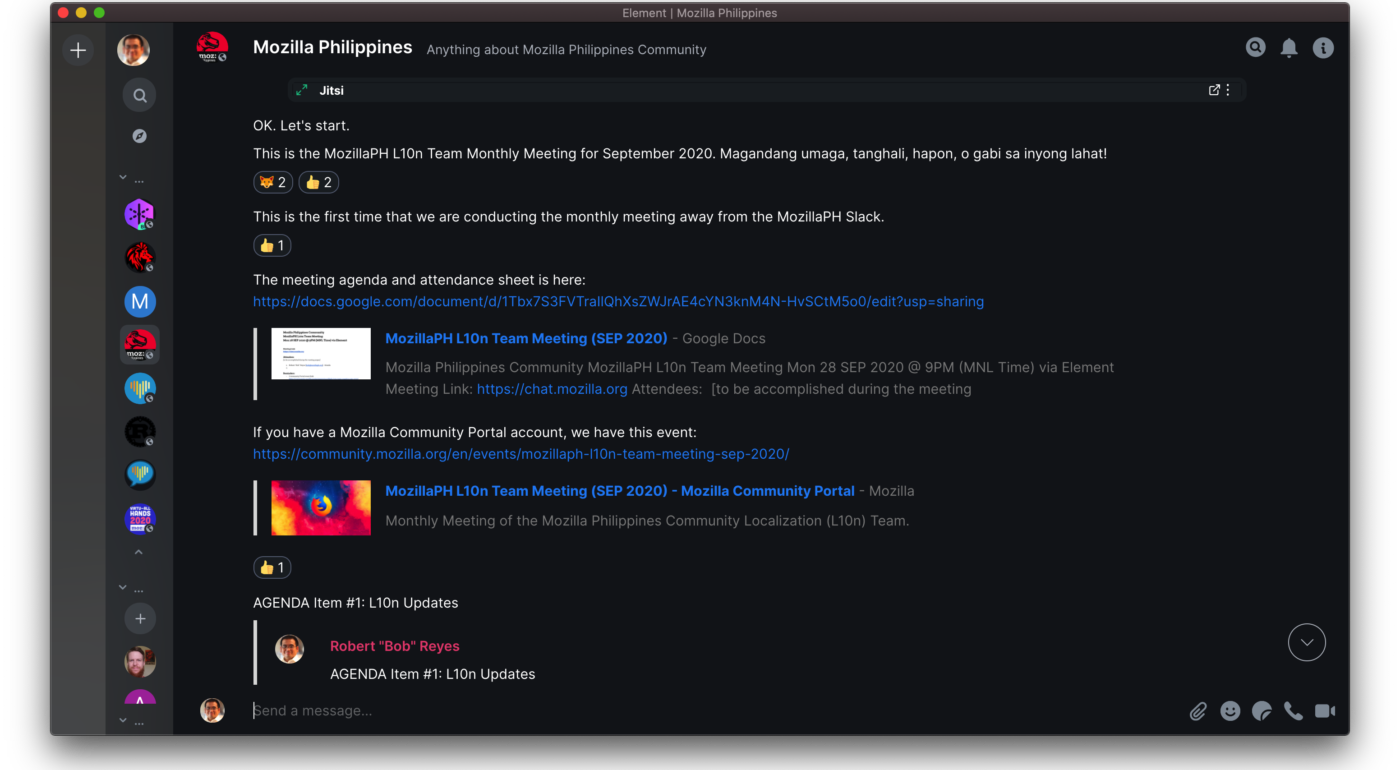1400x770 pixels.
Task: Open the emoji picker smiley icon
Action: pos(1230,711)
